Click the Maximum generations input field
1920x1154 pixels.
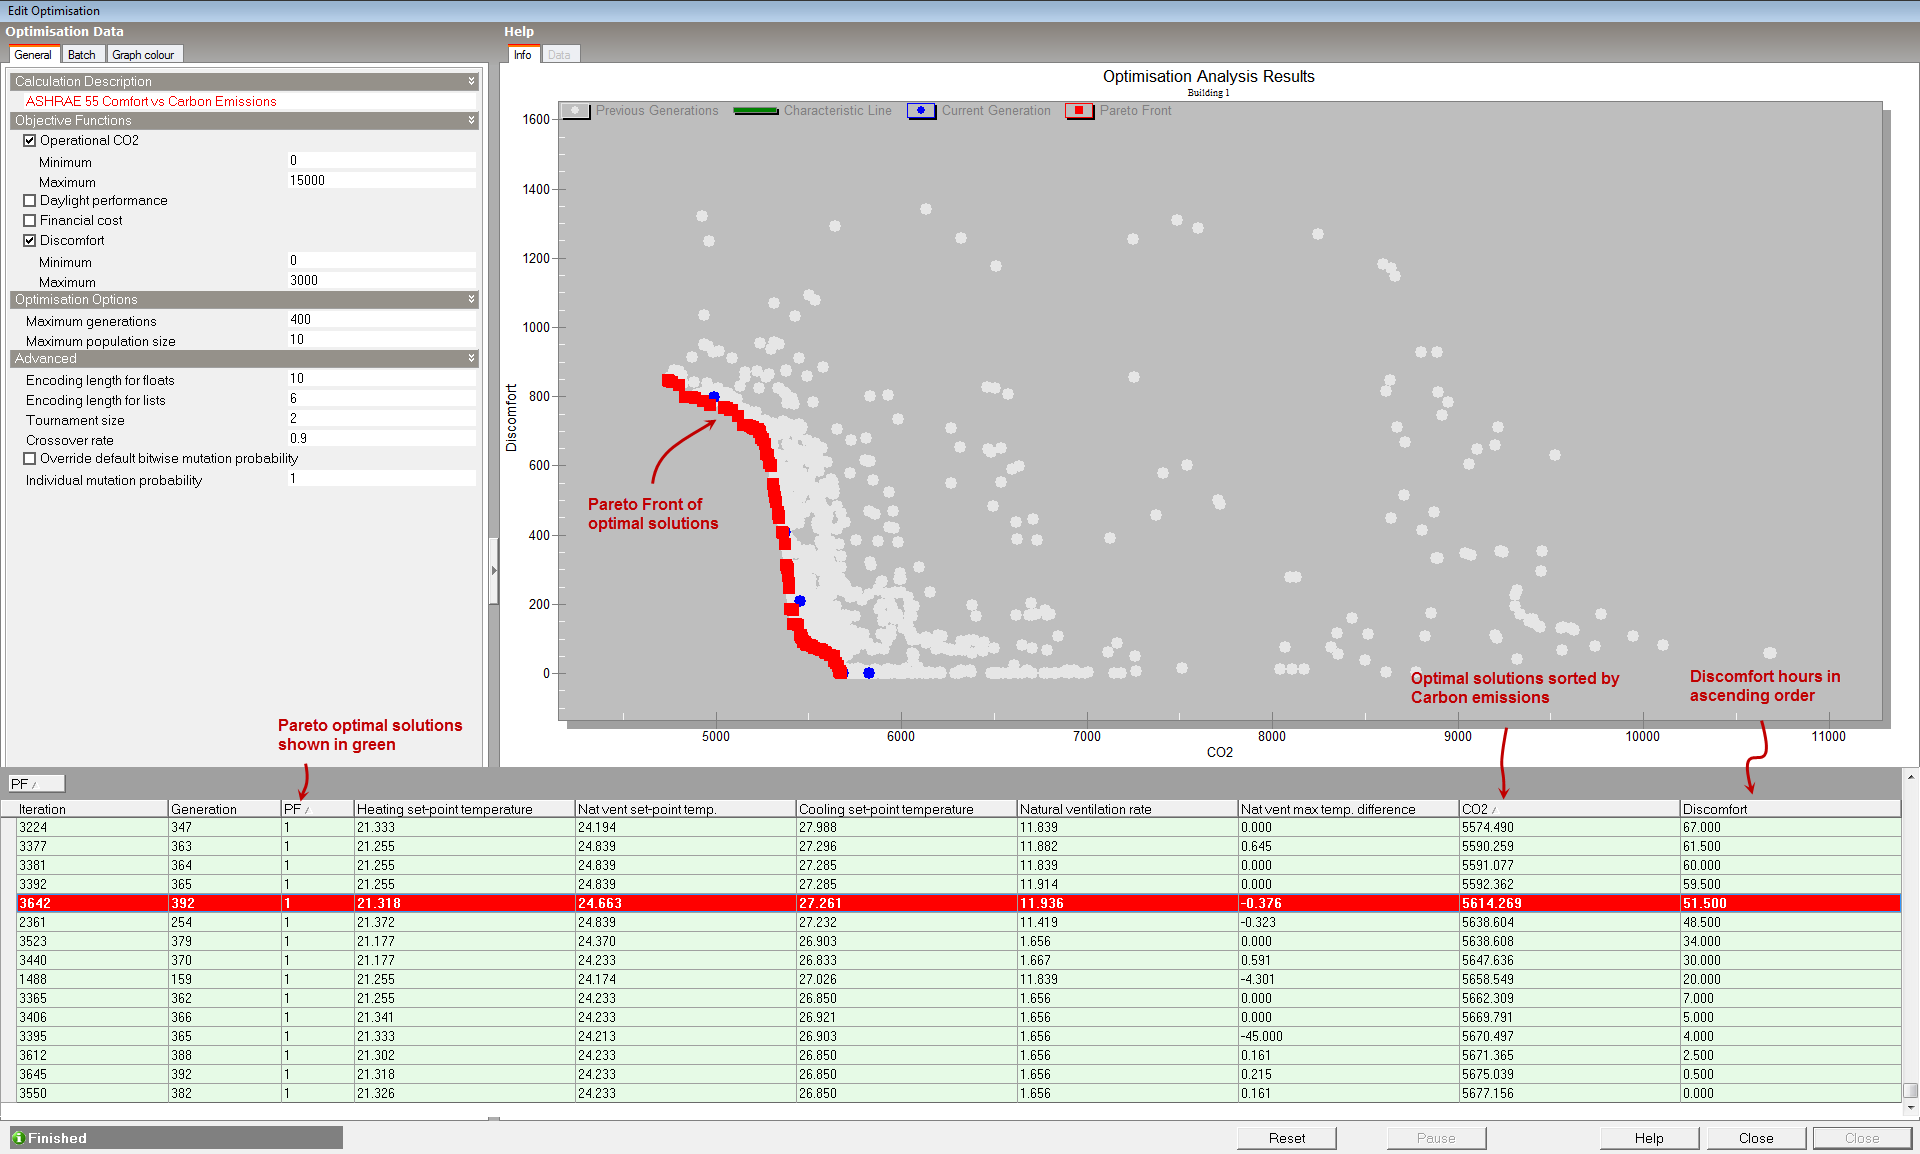(381, 320)
